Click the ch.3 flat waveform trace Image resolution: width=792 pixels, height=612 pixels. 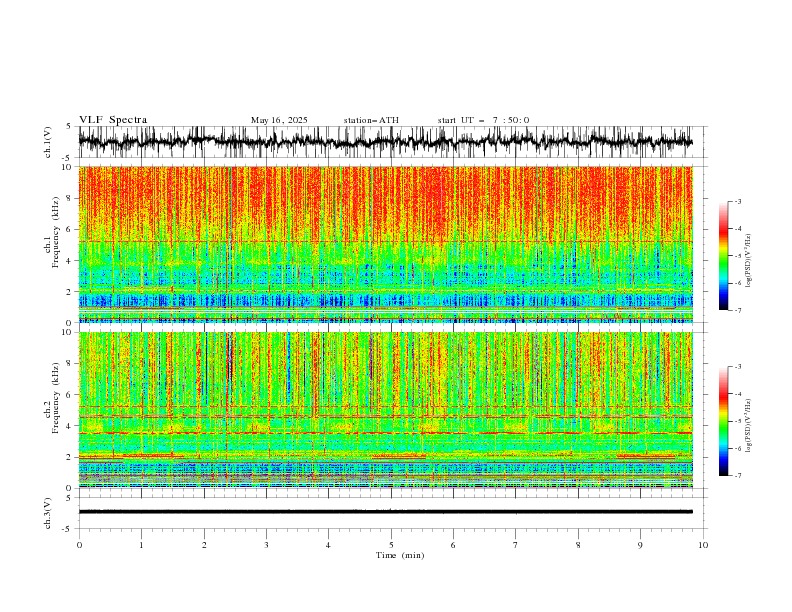pos(386,512)
